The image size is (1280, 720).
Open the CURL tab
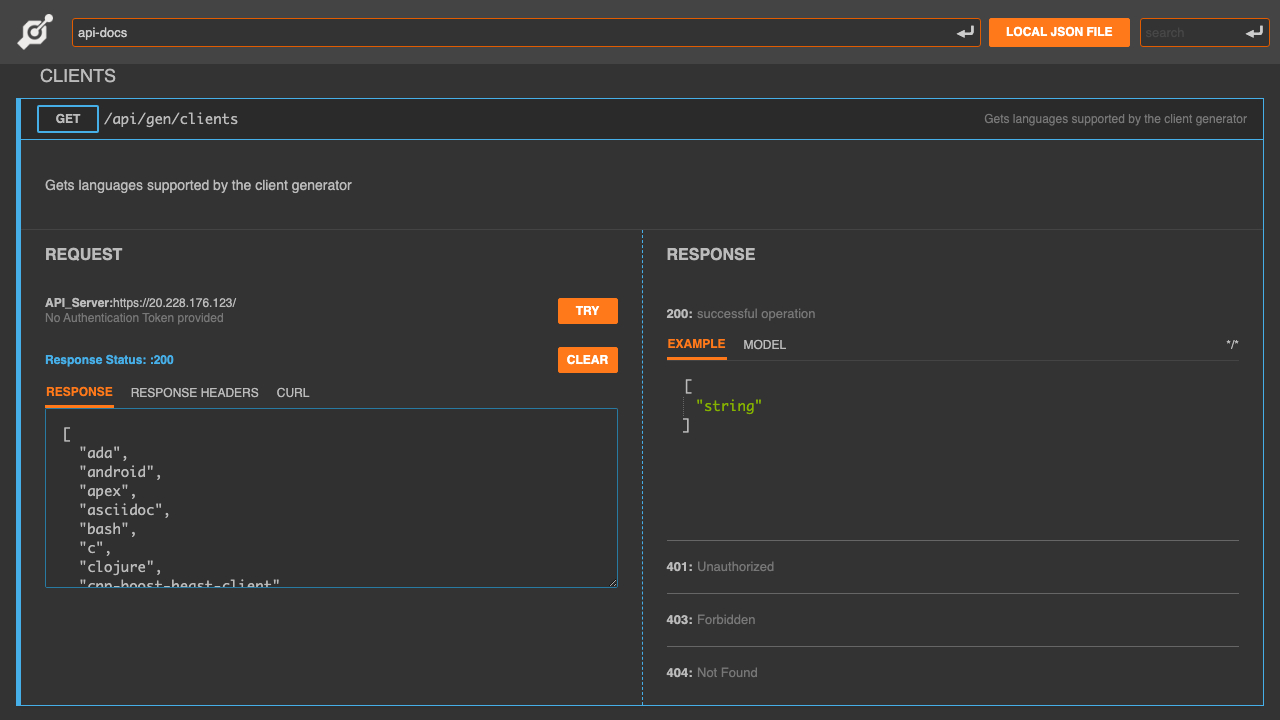(x=293, y=393)
